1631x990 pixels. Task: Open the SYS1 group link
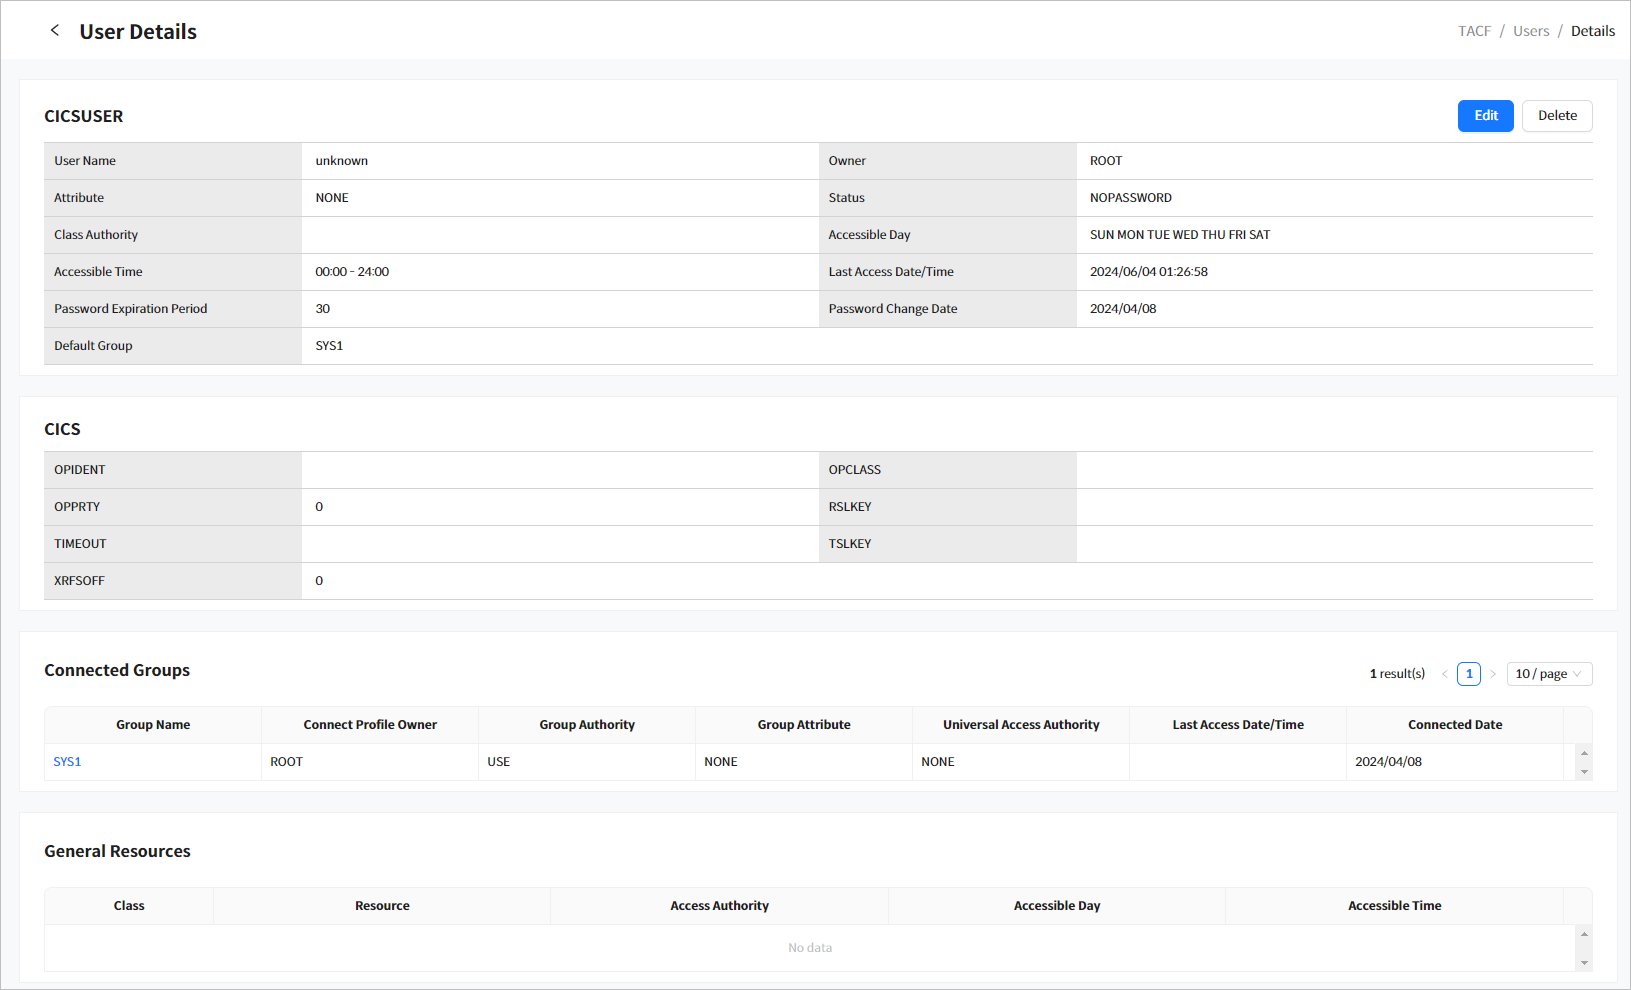coord(67,762)
